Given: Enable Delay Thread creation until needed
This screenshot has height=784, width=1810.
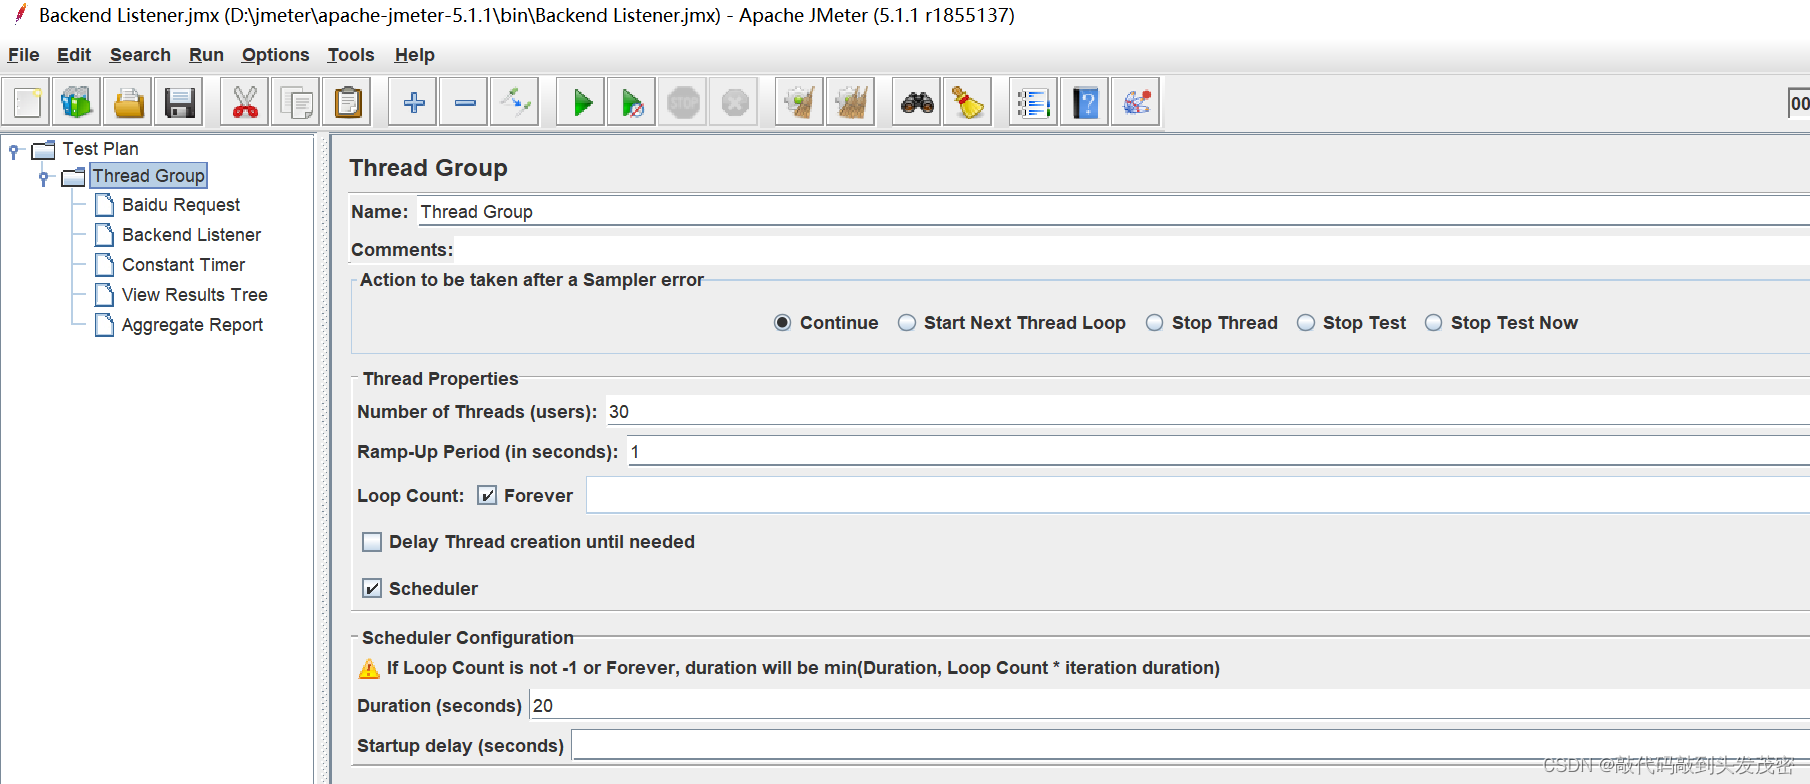Looking at the screenshot, I should click(x=372, y=542).
